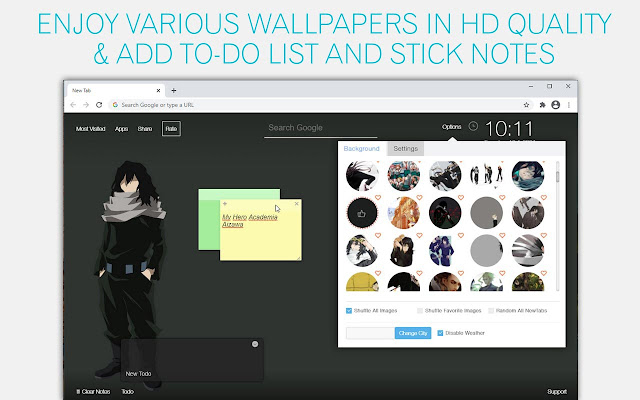Close the New Todo panel
The height and width of the screenshot is (400, 640).
[x=255, y=344]
